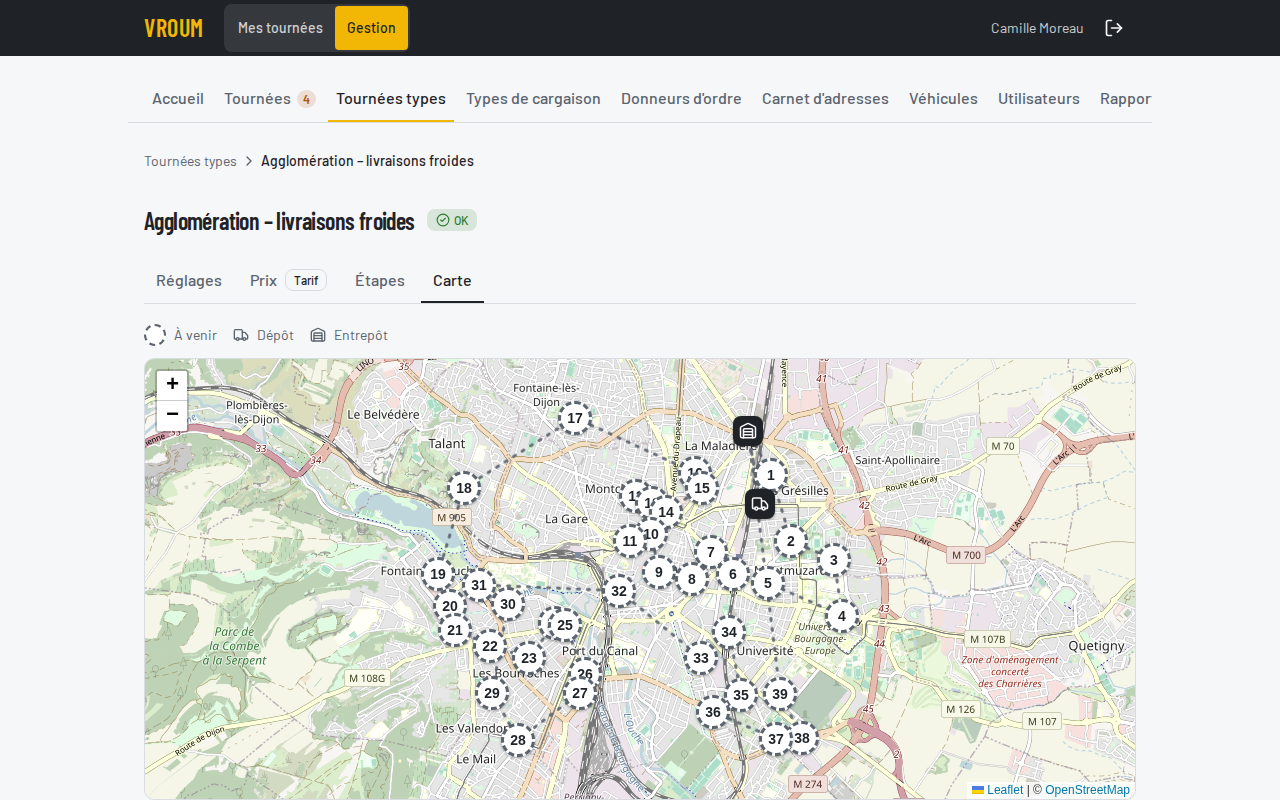Select stop marker 4 on the map

tap(842, 616)
